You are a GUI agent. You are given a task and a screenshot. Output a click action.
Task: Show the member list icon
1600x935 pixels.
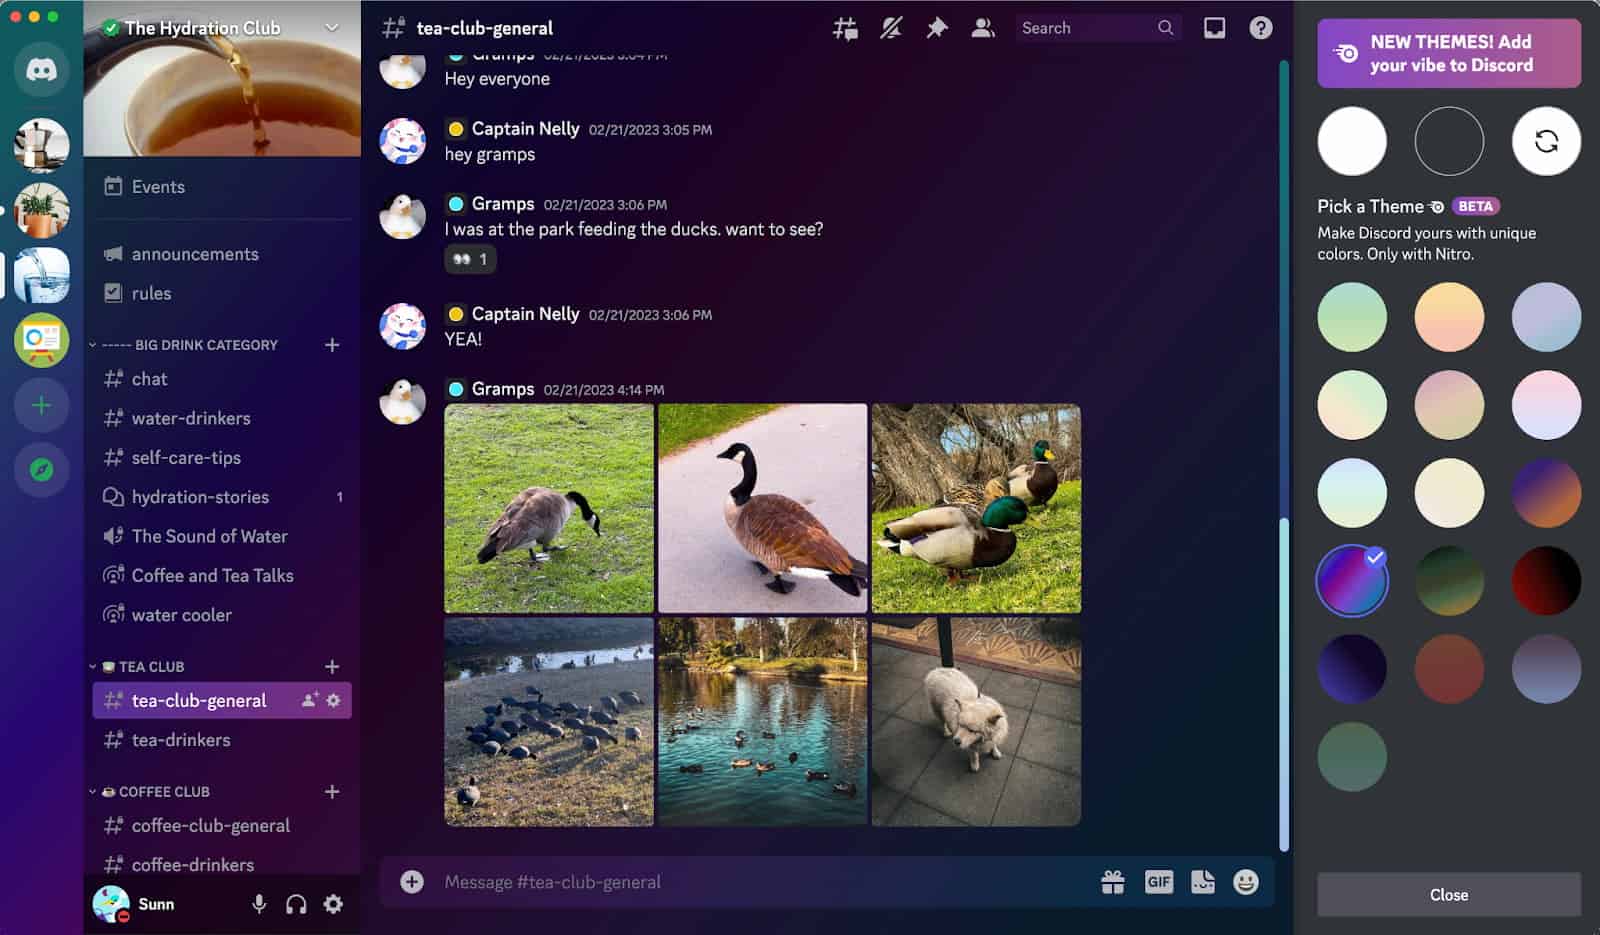(x=983, y=28)
